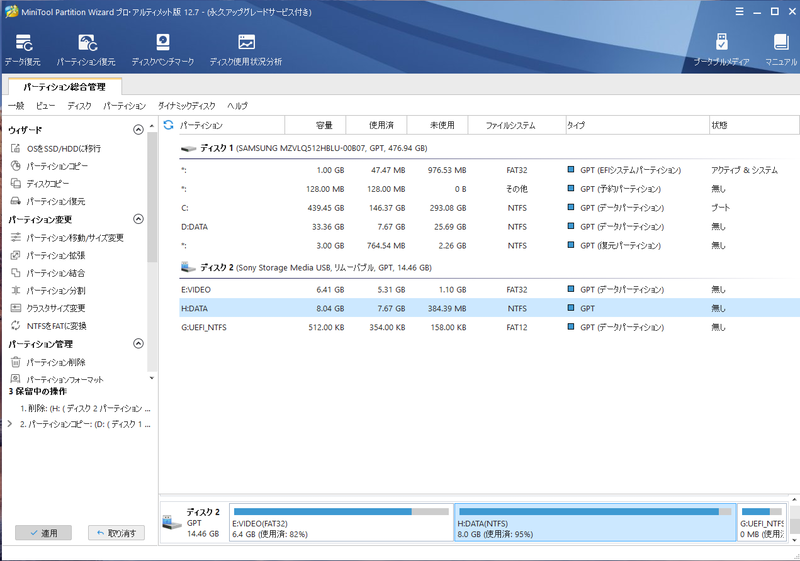Choose パーティション拡張 operation
The width and height of the screenshot is (800, 561).
(56, 255)
